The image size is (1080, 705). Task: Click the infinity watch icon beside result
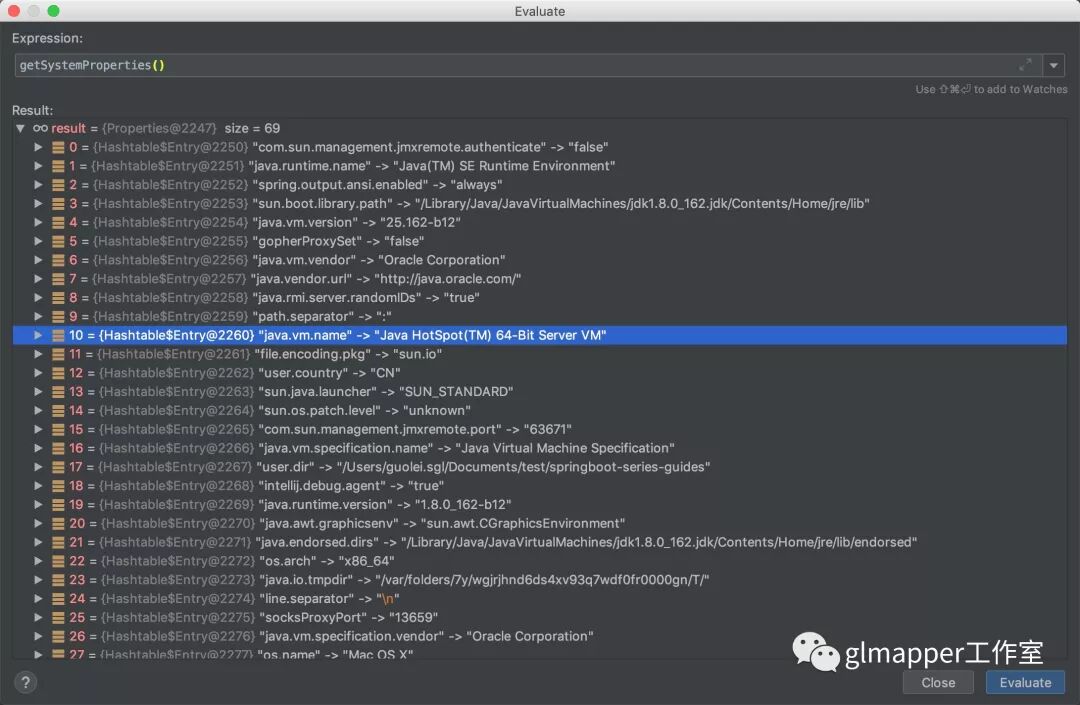click(x=41, y=128)
